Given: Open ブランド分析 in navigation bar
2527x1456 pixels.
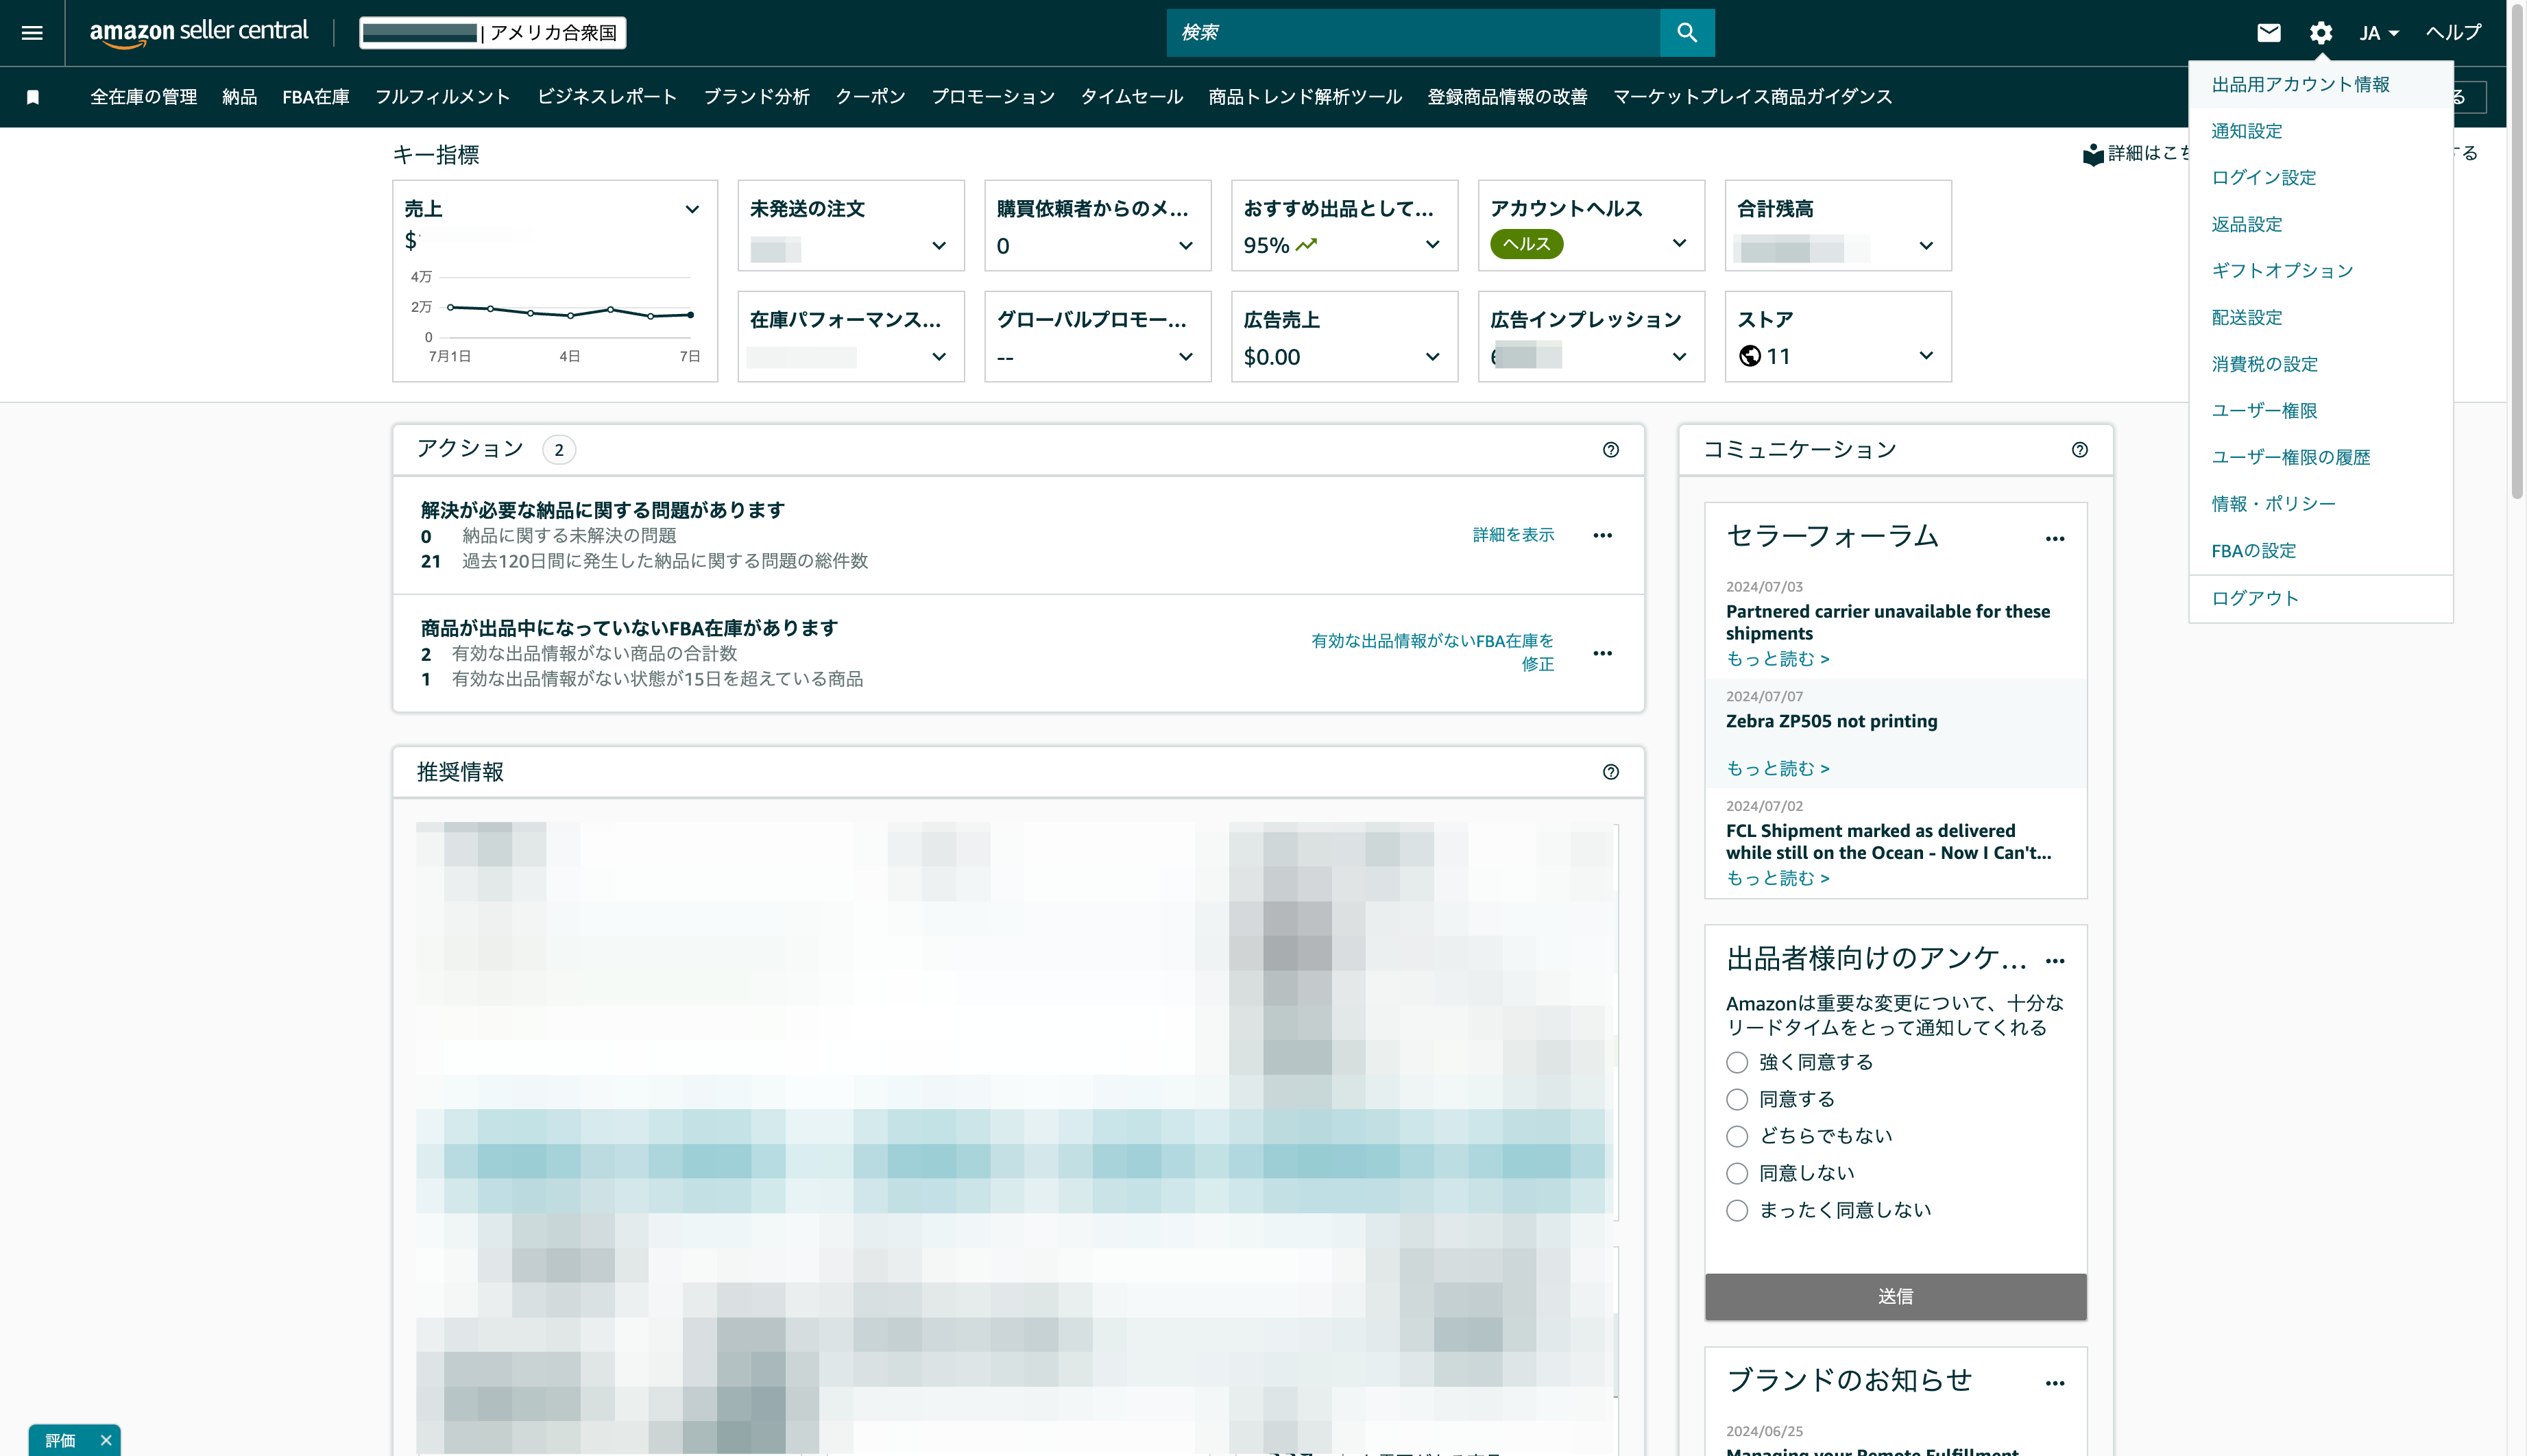Looking at the screenshot, I should coord(756,97).
